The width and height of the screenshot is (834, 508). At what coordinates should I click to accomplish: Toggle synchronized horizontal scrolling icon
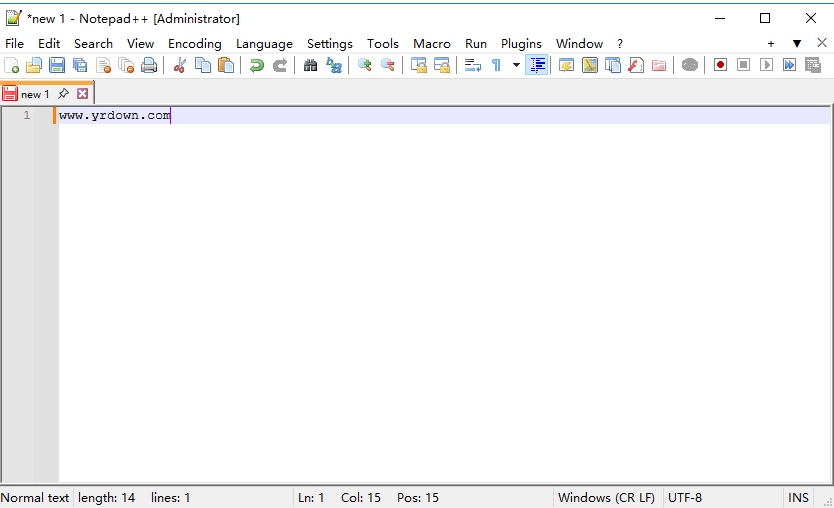[x=441, y=65]
